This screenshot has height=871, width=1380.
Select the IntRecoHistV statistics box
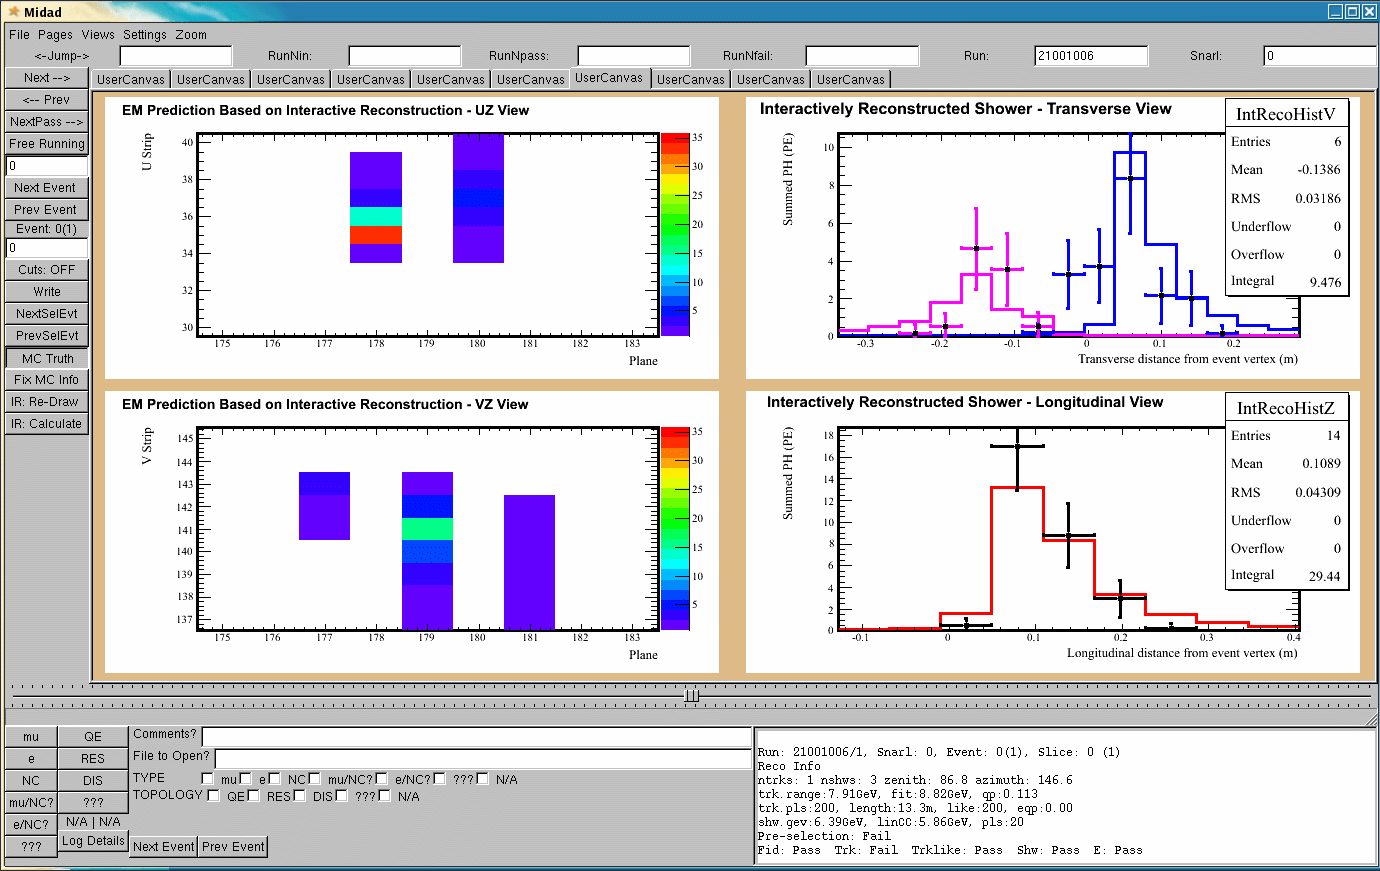tap(1287, 197)
